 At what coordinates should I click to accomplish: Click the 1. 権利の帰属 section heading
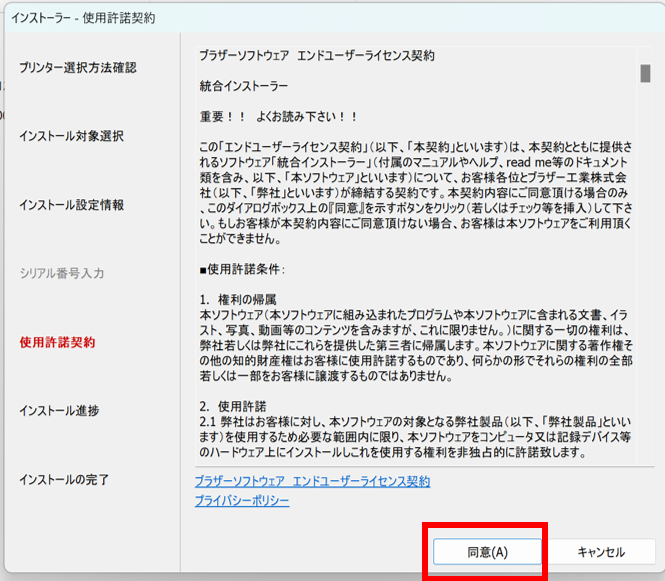pos(238,300)
